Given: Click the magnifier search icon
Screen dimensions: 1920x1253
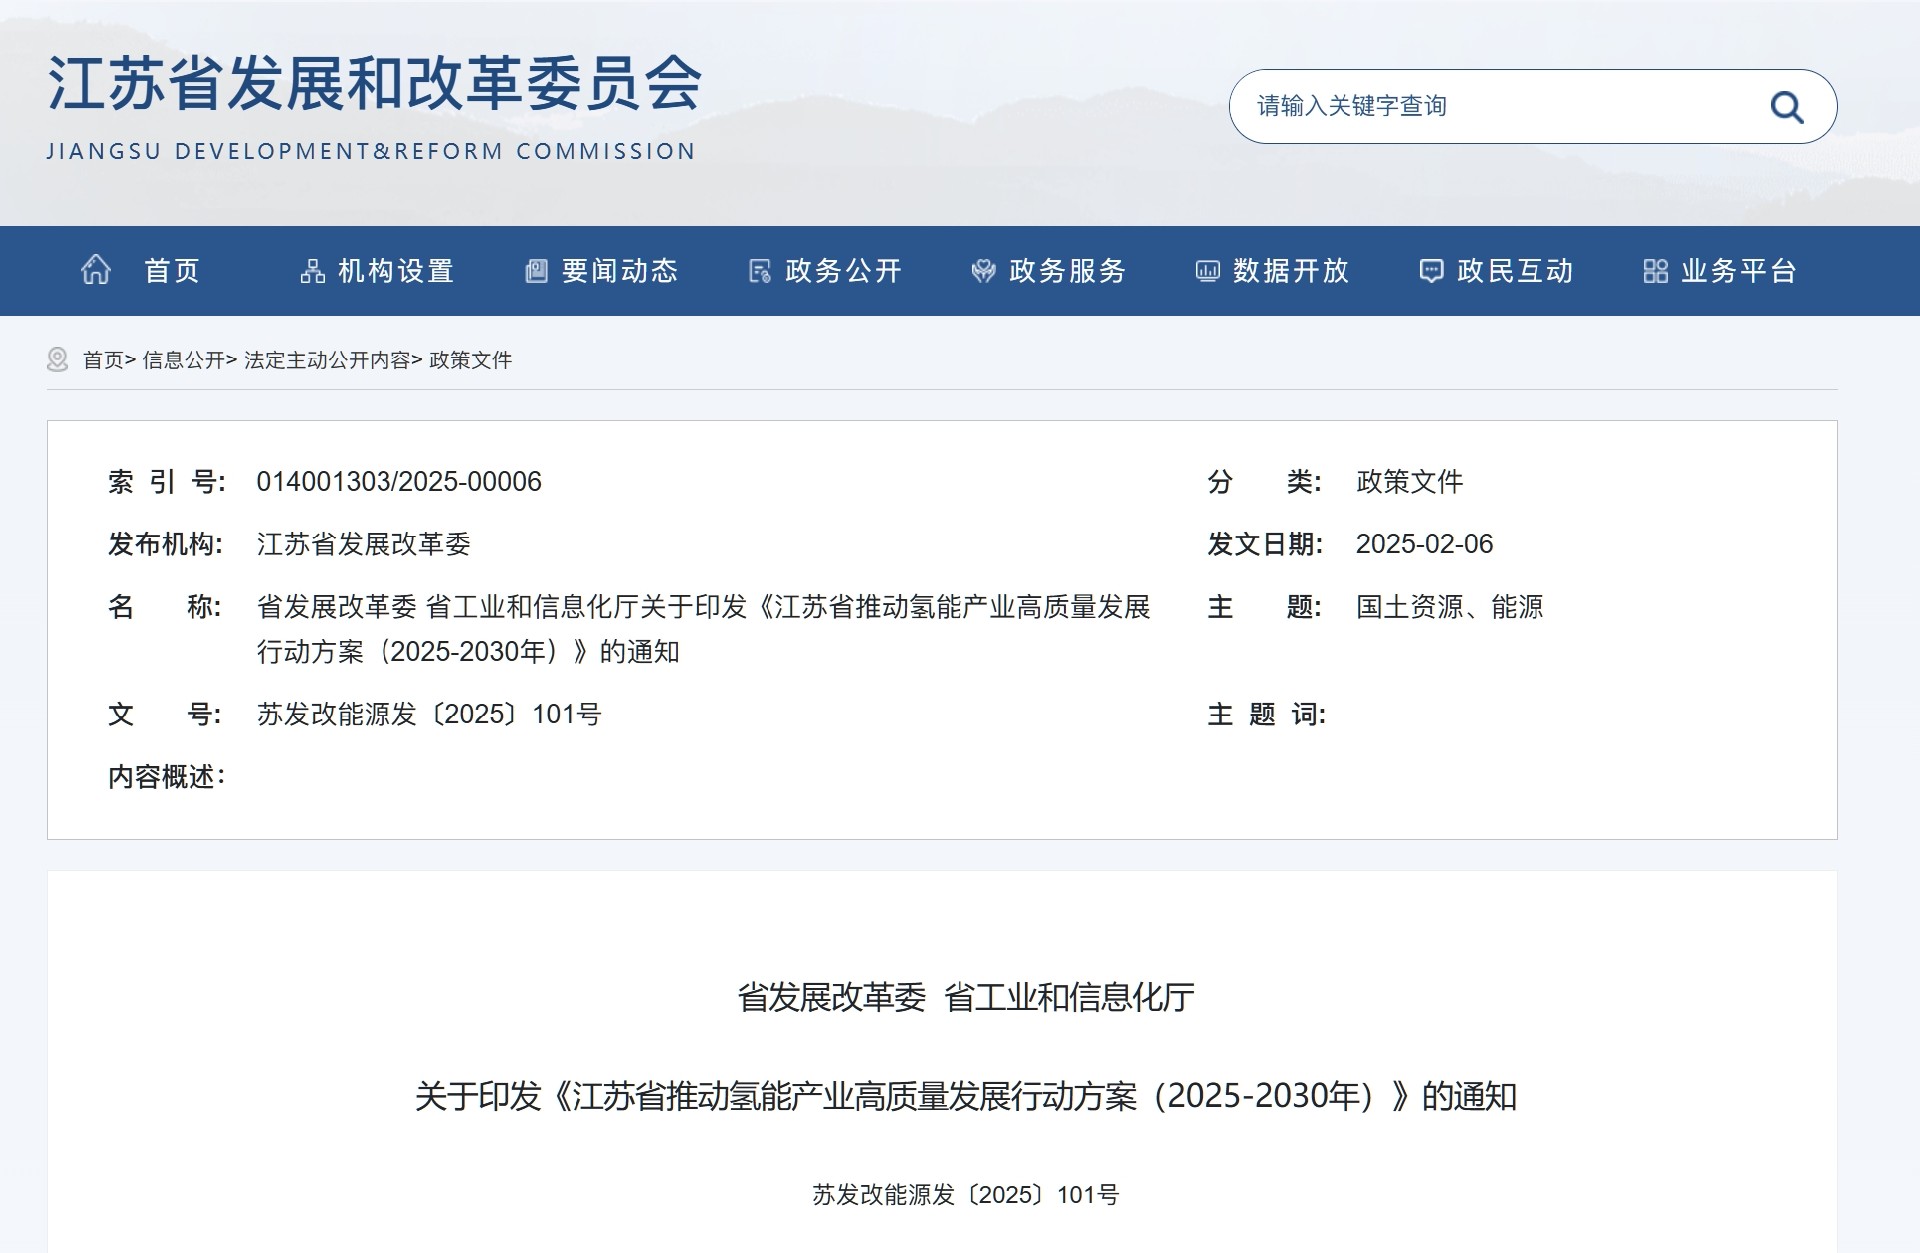Looking at the screenshot, I should tap(1786, 107).
